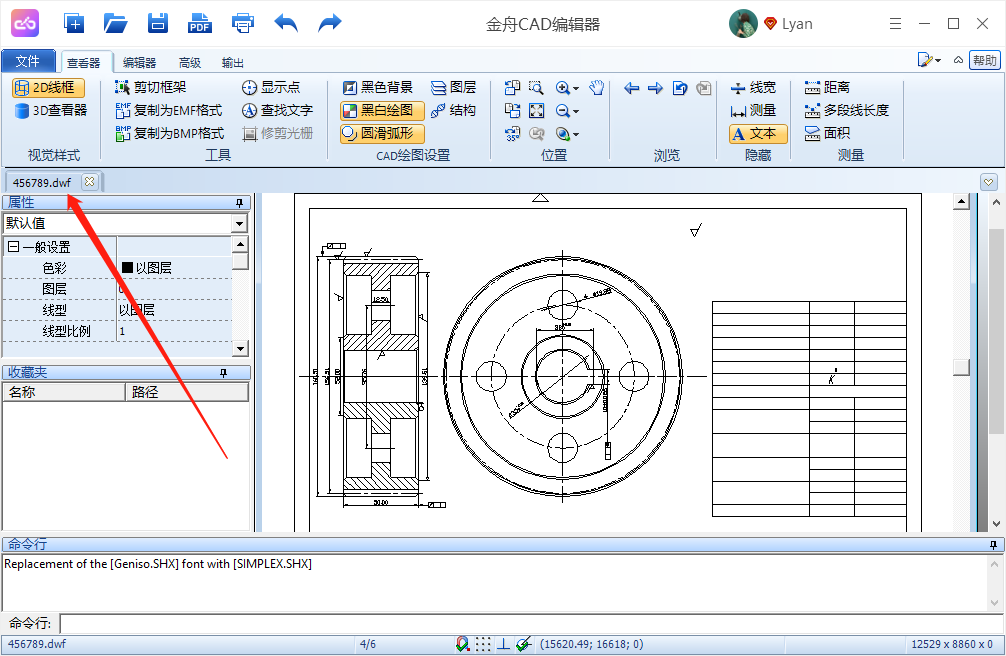Image resolution: width=1006 pixels, height=656 pixels.
Task: Click the 剪切框架 clip frame tool
Action: pos(151,88)
